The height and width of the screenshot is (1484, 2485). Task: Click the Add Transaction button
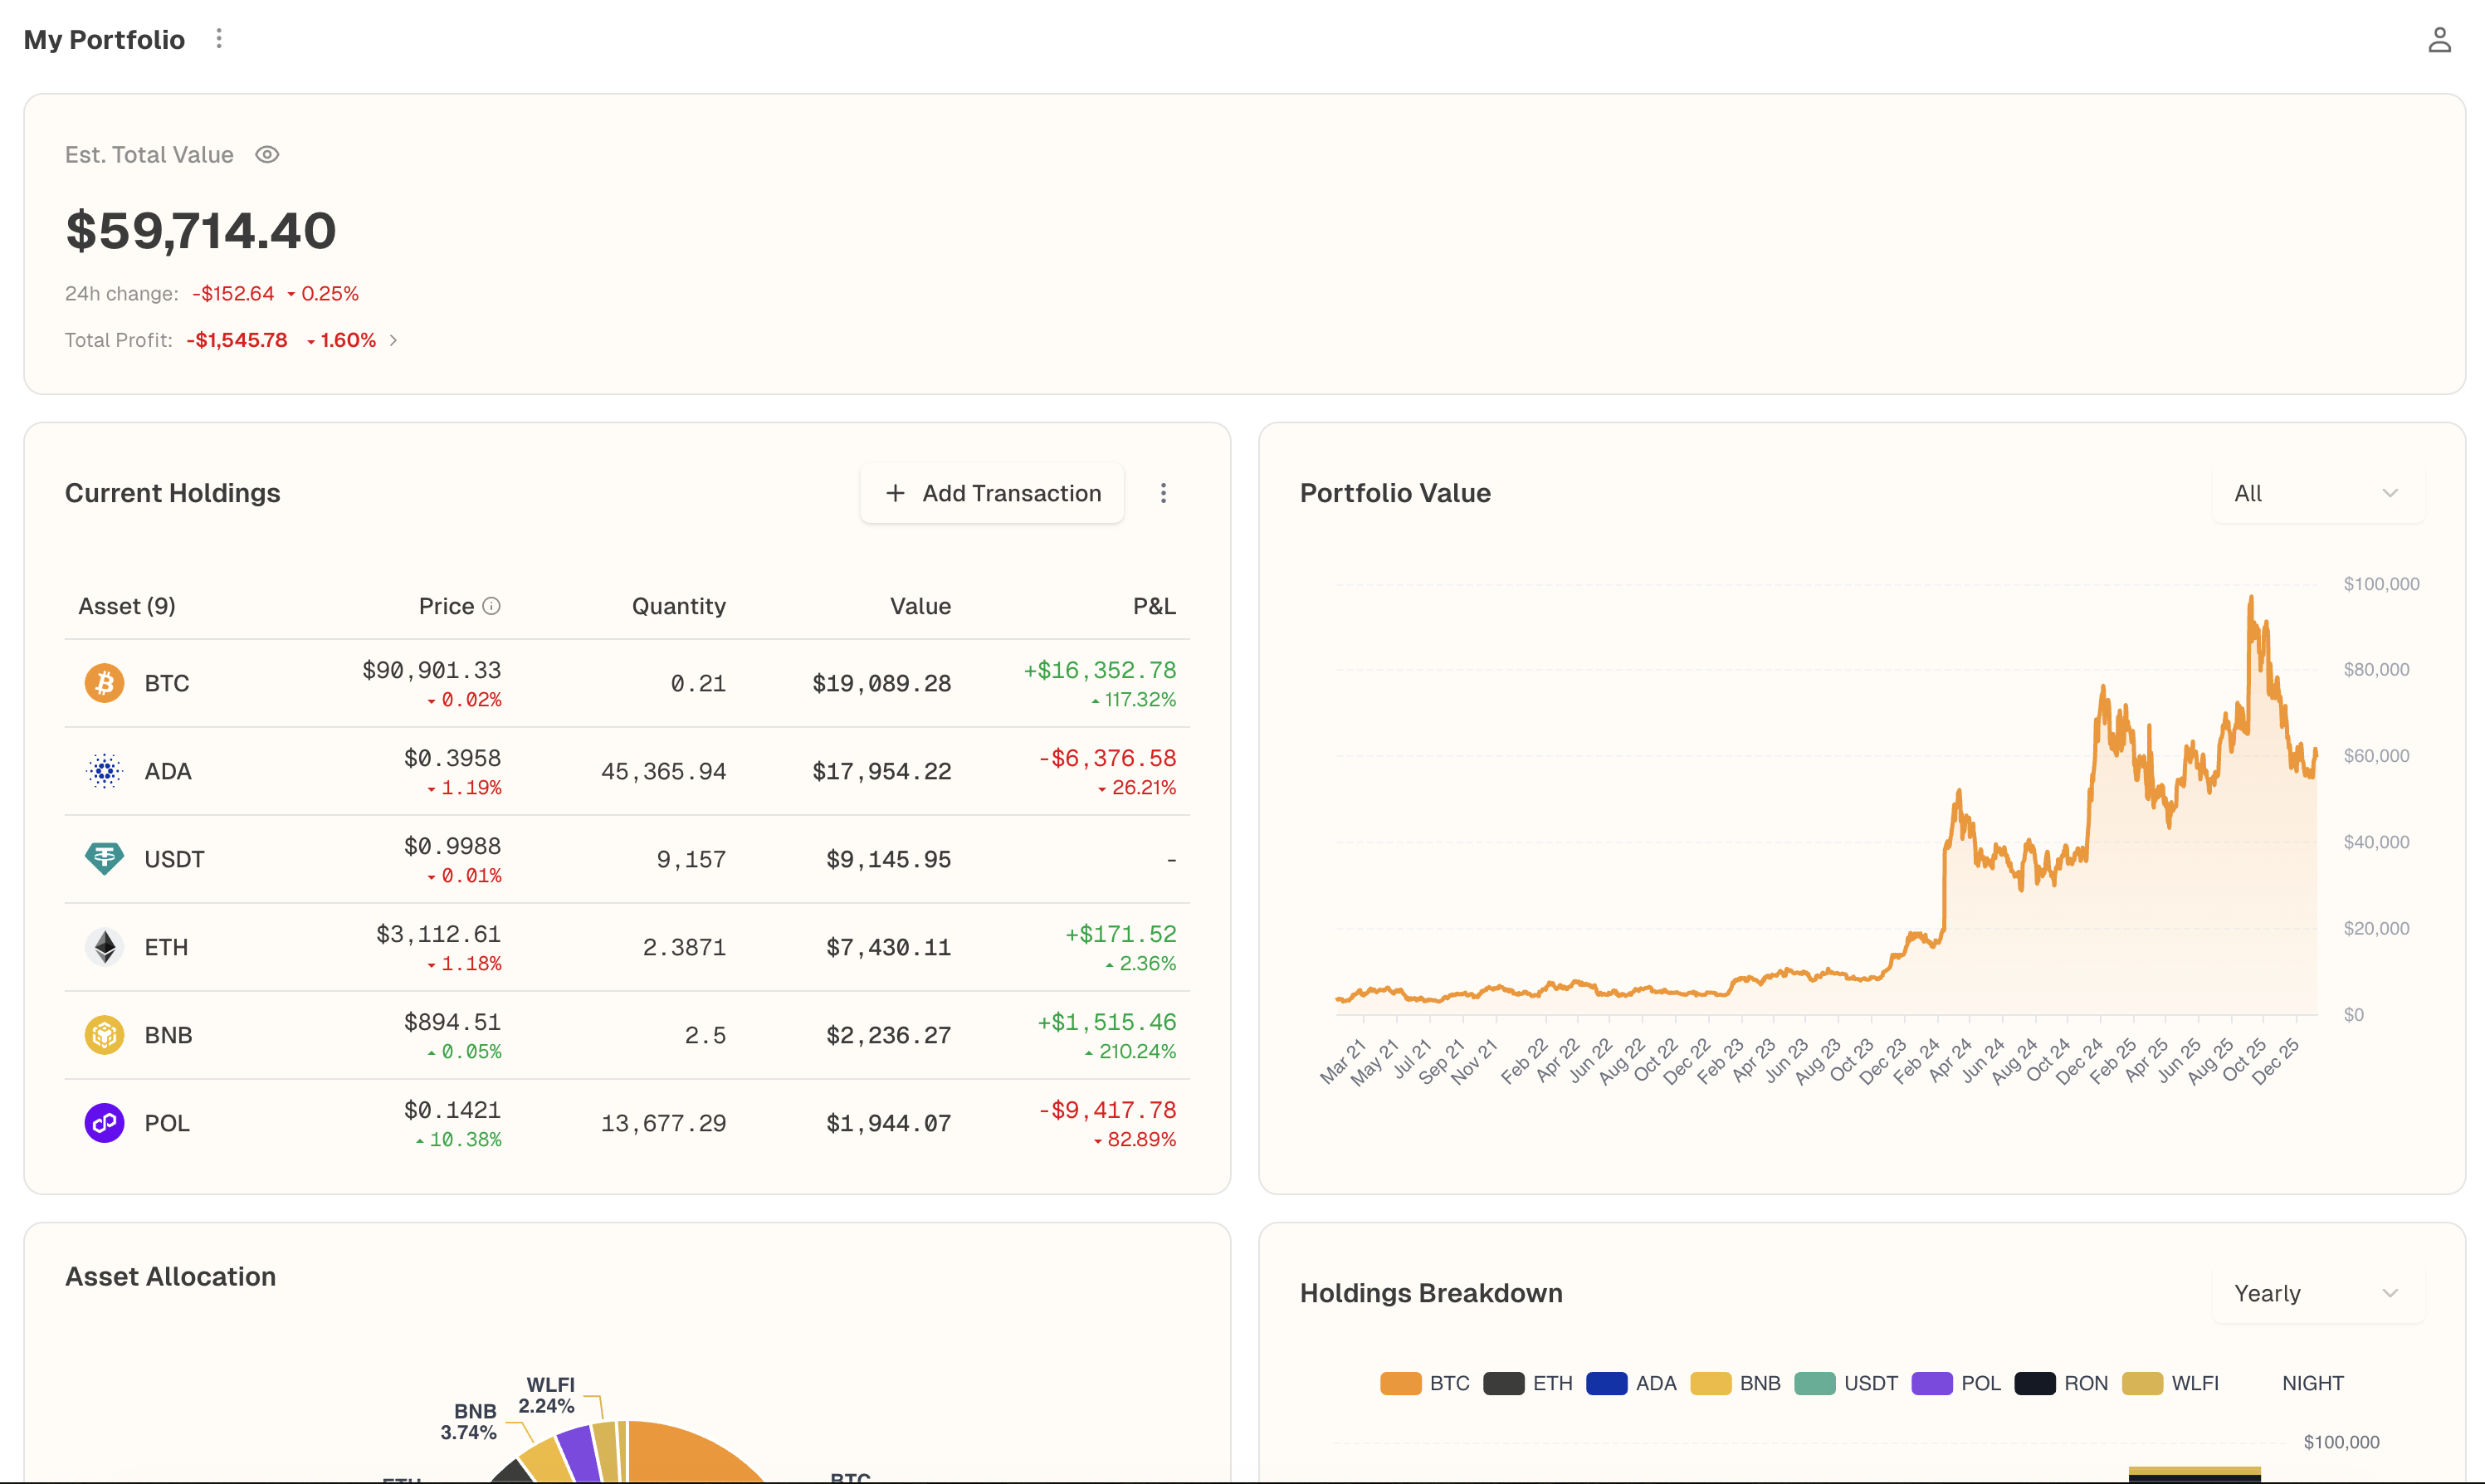point(992,493)
